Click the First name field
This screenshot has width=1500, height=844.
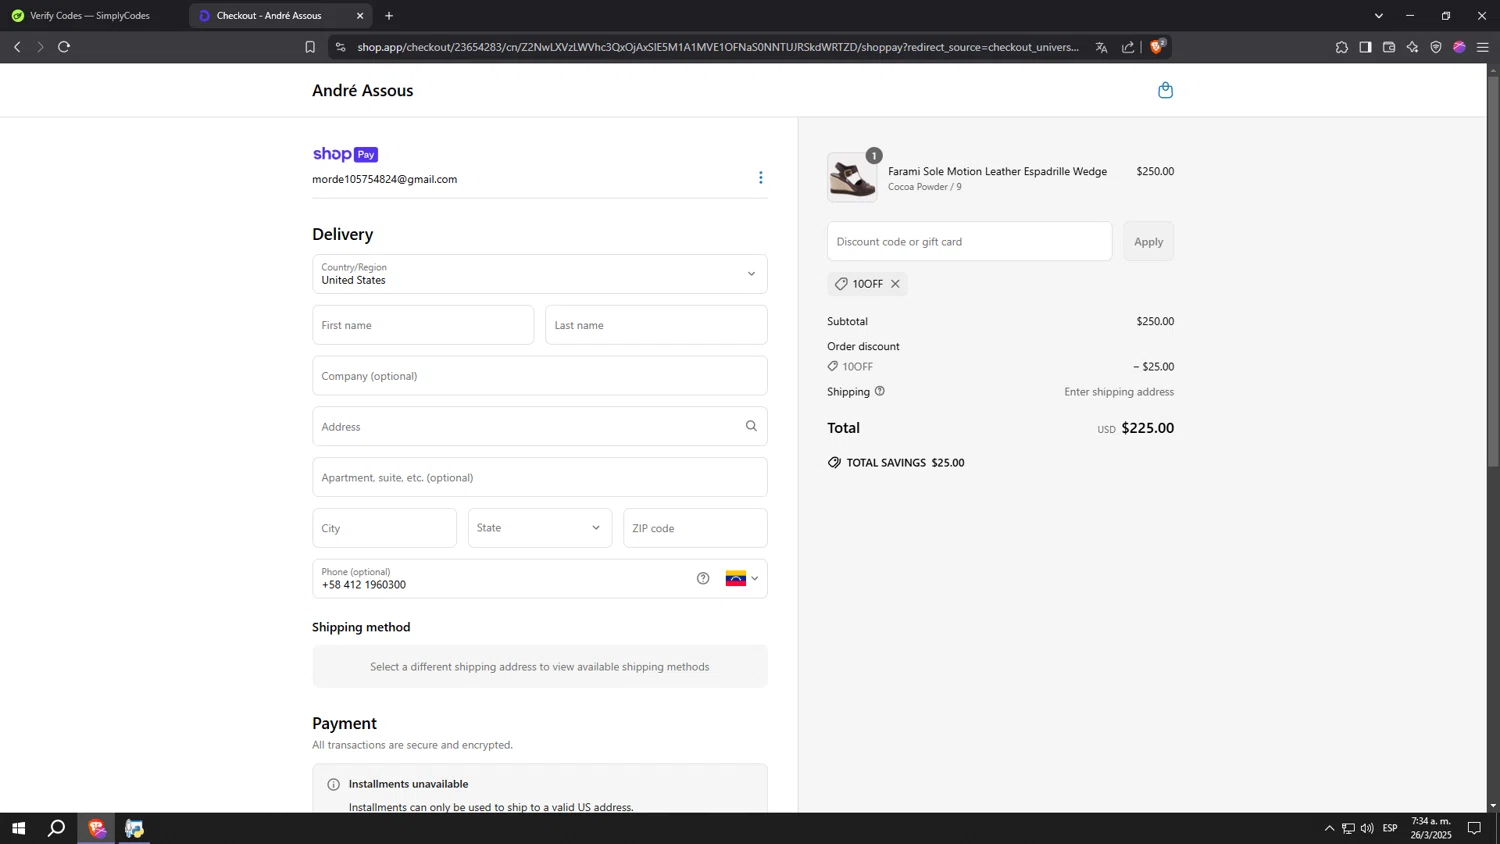423,325
